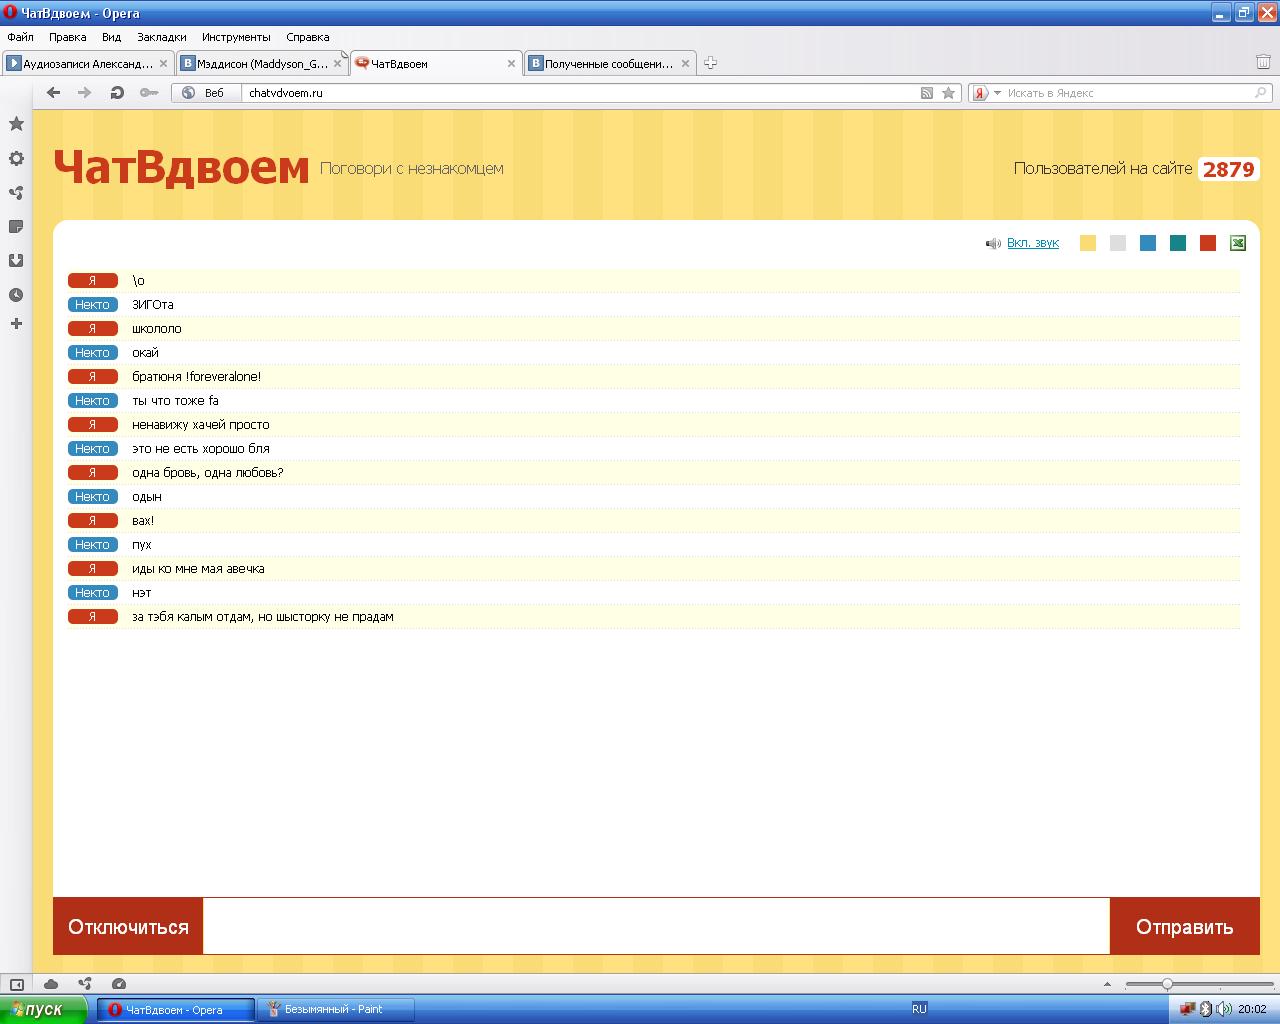This screenshot has height=1024, width=1280.
Task: Open Opera Link cloud icon in status bar
Action: click(x=51, y=984)
